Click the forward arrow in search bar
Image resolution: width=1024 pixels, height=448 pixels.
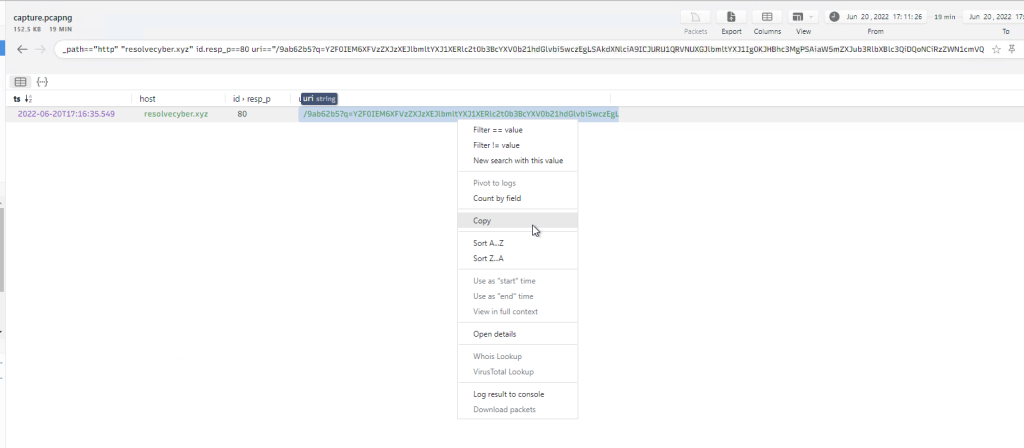click(41, 48)
